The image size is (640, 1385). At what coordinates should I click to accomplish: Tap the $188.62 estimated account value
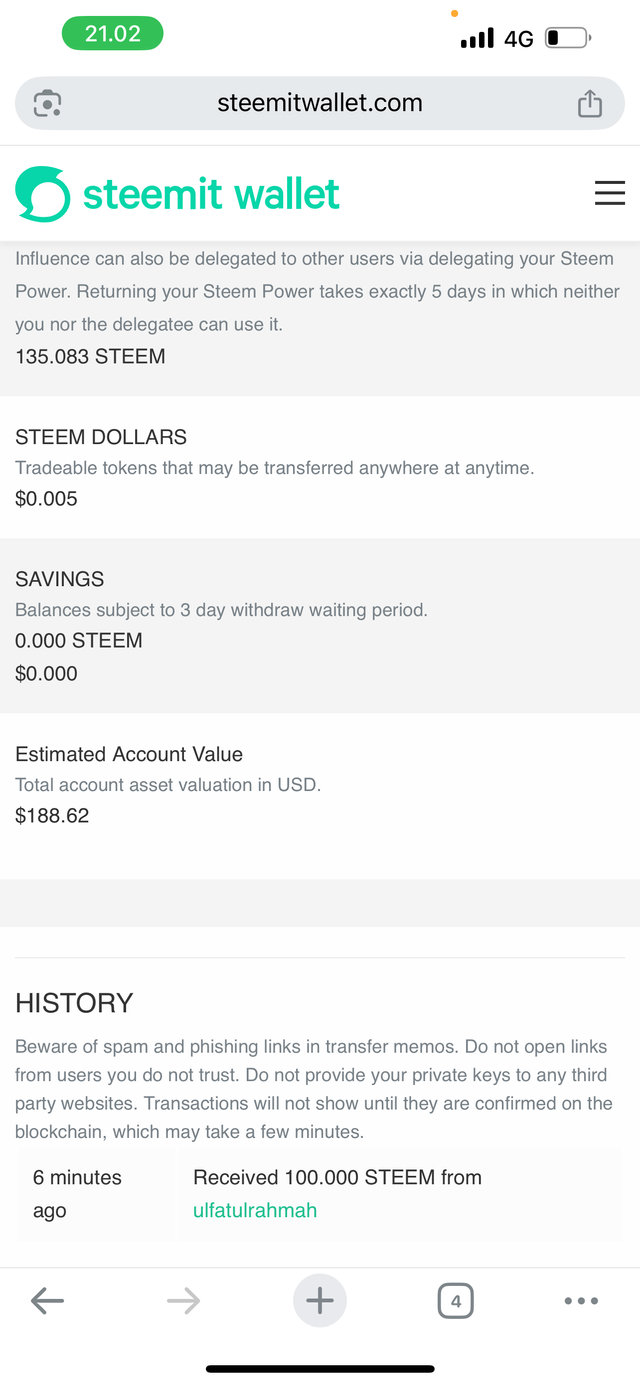point(52,815)
